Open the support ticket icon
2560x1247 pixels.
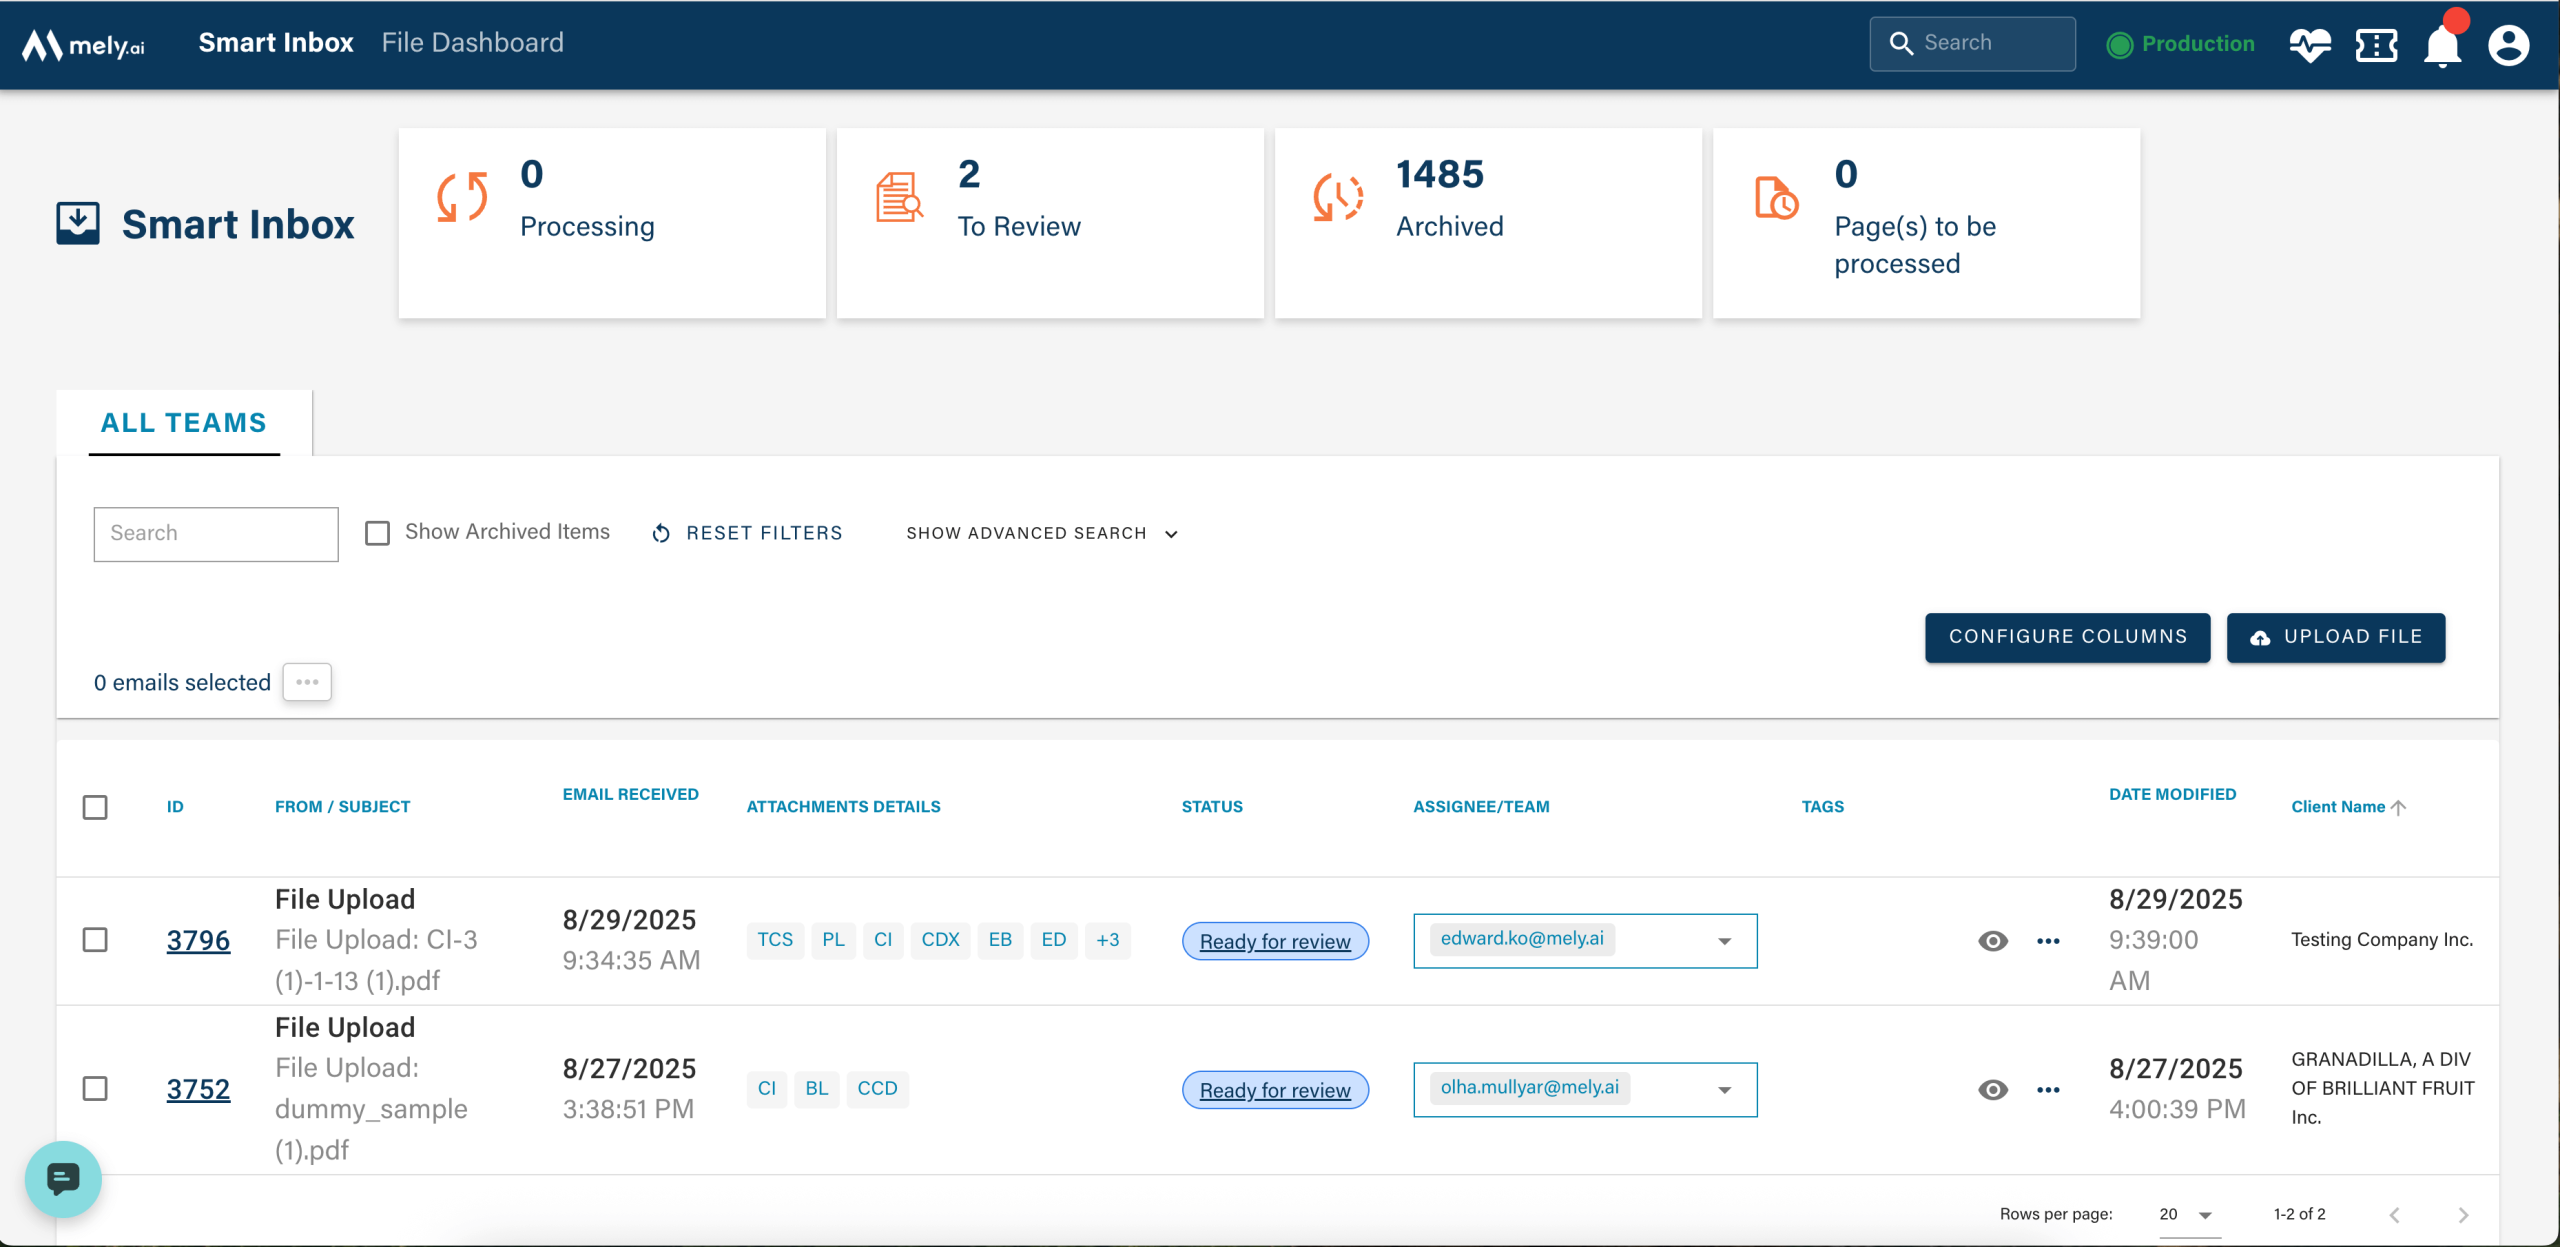point(2376,45)
